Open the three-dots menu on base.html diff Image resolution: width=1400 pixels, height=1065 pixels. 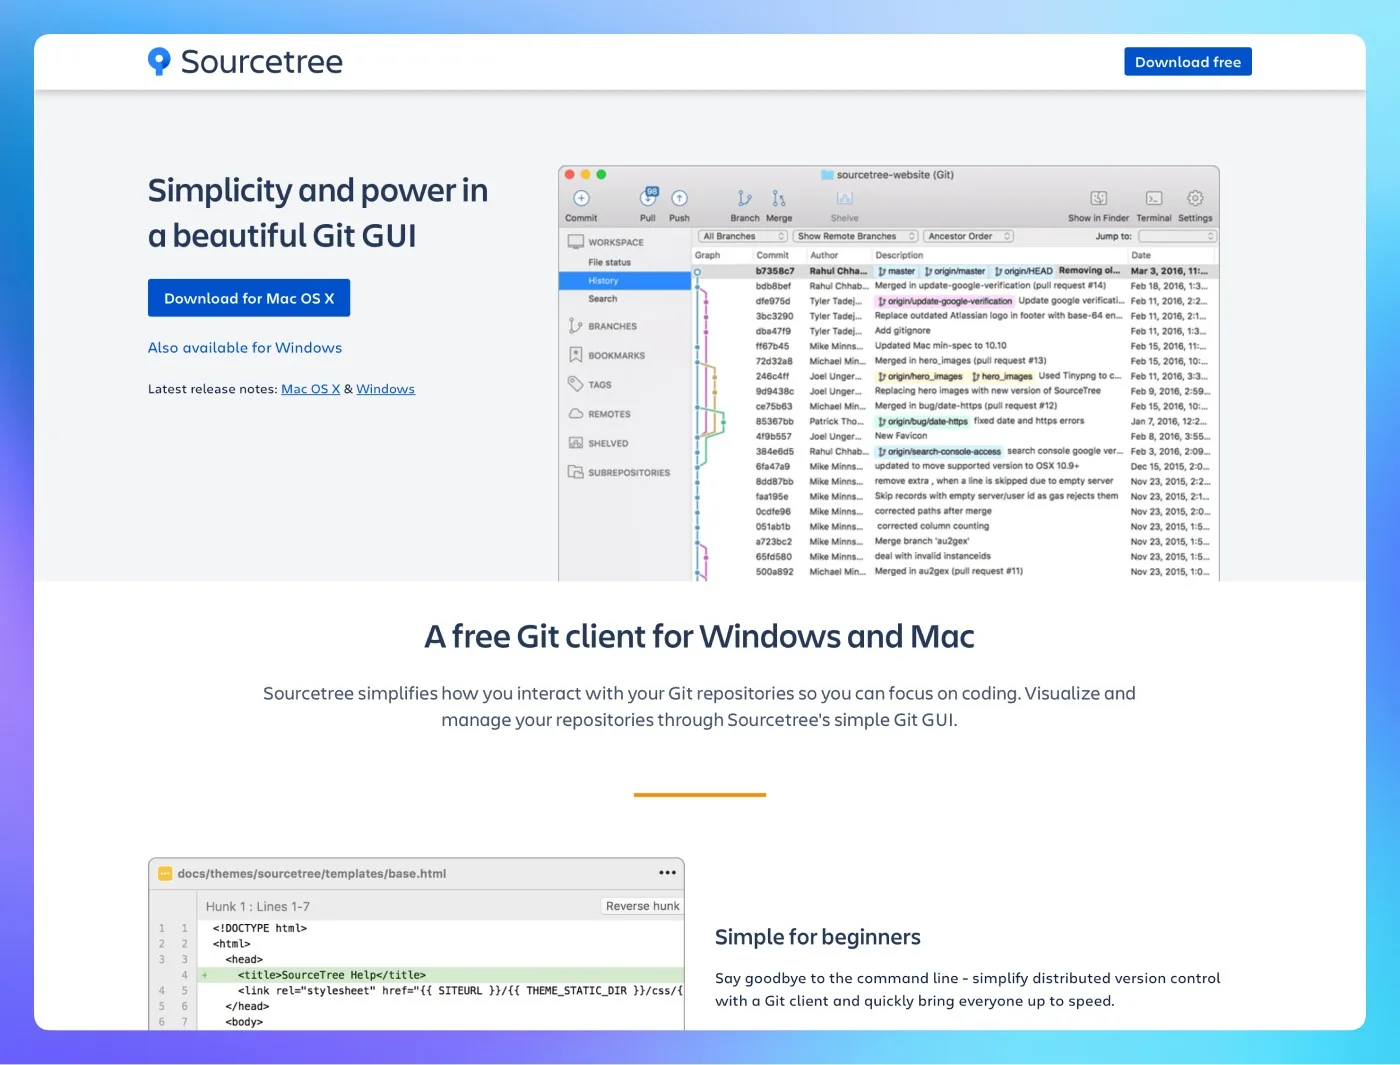click(x=667, y=873)
